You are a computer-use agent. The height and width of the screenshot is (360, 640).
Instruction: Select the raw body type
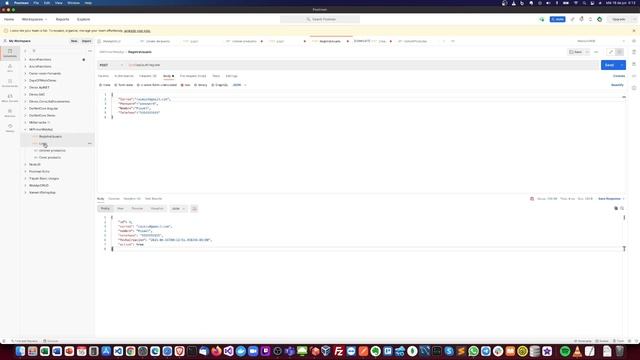[186, 85]
